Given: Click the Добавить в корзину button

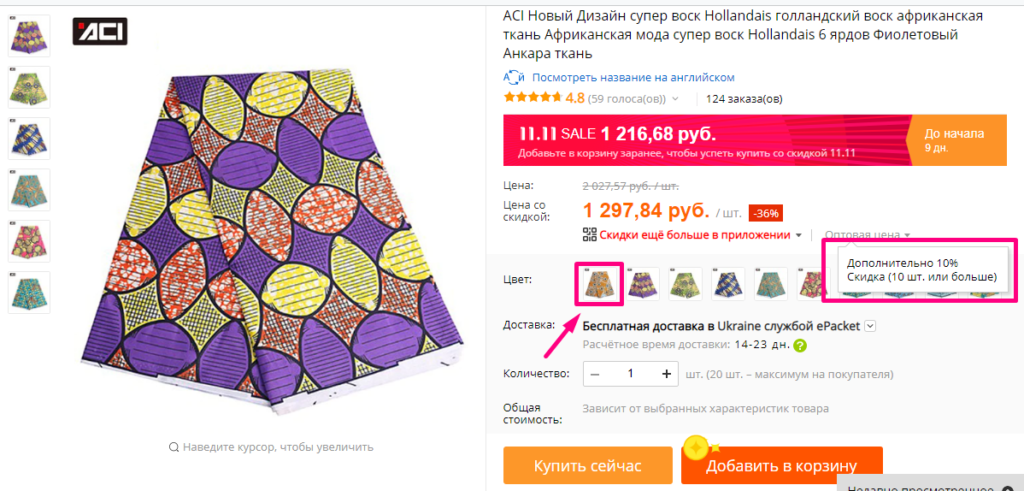Looking at the screenshot, I should [x=782, y=466].
